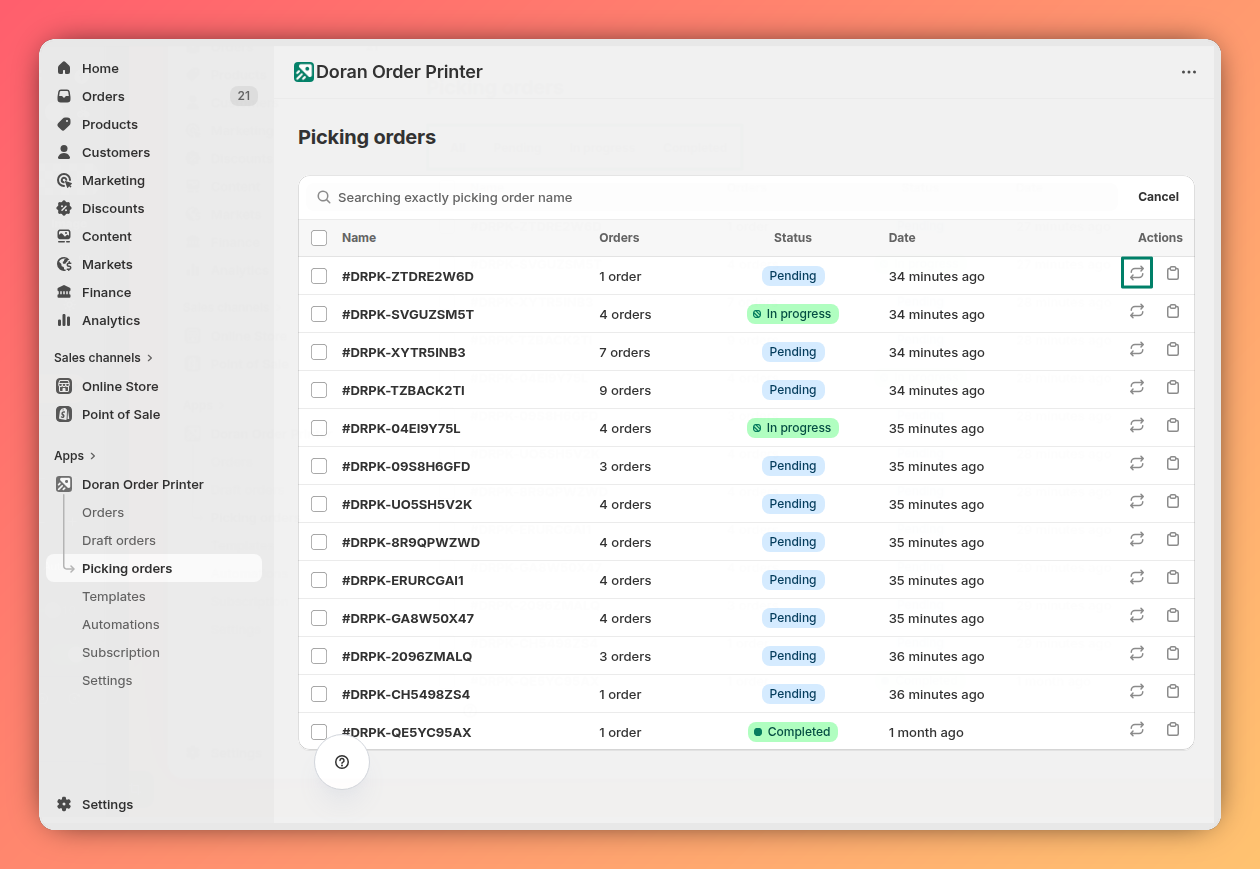The height and width of the screenshot is (869, 1260).
Task: Go to Templates in app menu
Action: click(114, 596)
